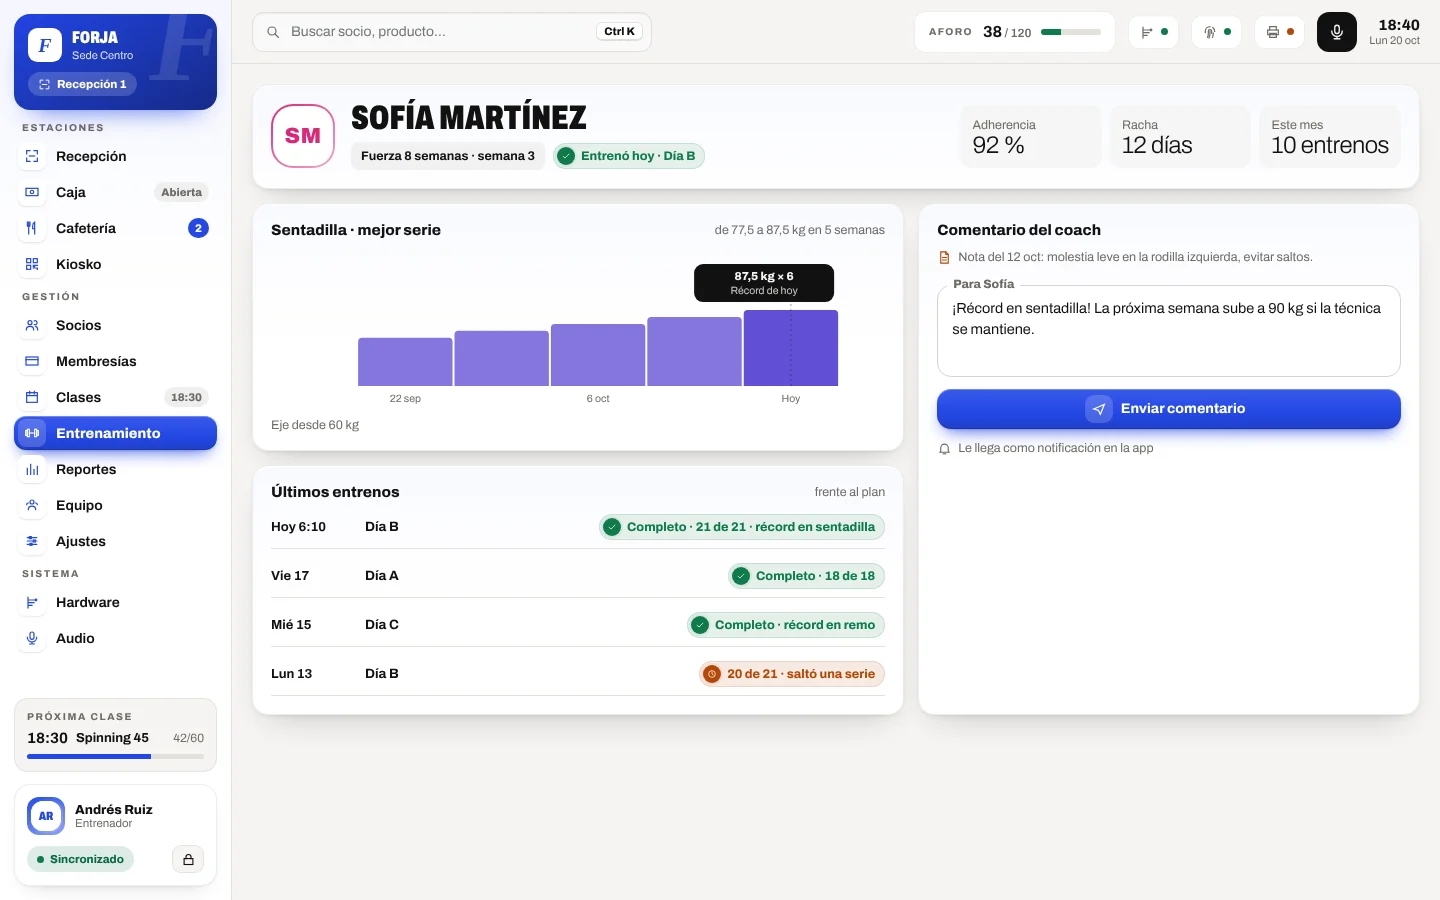Click the AR avatar of Andrés Ruiz

click(46, 816)
